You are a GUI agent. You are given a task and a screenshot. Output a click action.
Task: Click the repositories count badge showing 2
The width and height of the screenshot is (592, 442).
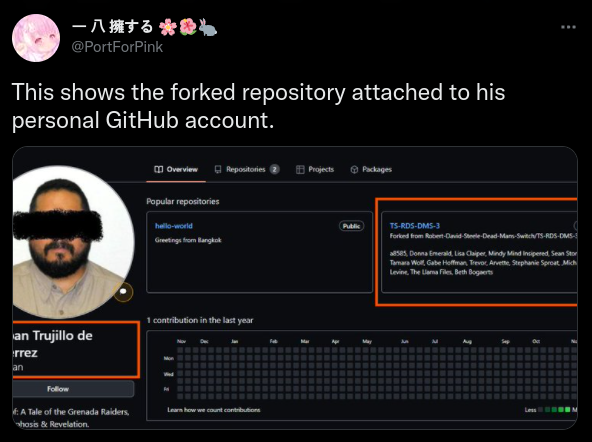[274, 169]
